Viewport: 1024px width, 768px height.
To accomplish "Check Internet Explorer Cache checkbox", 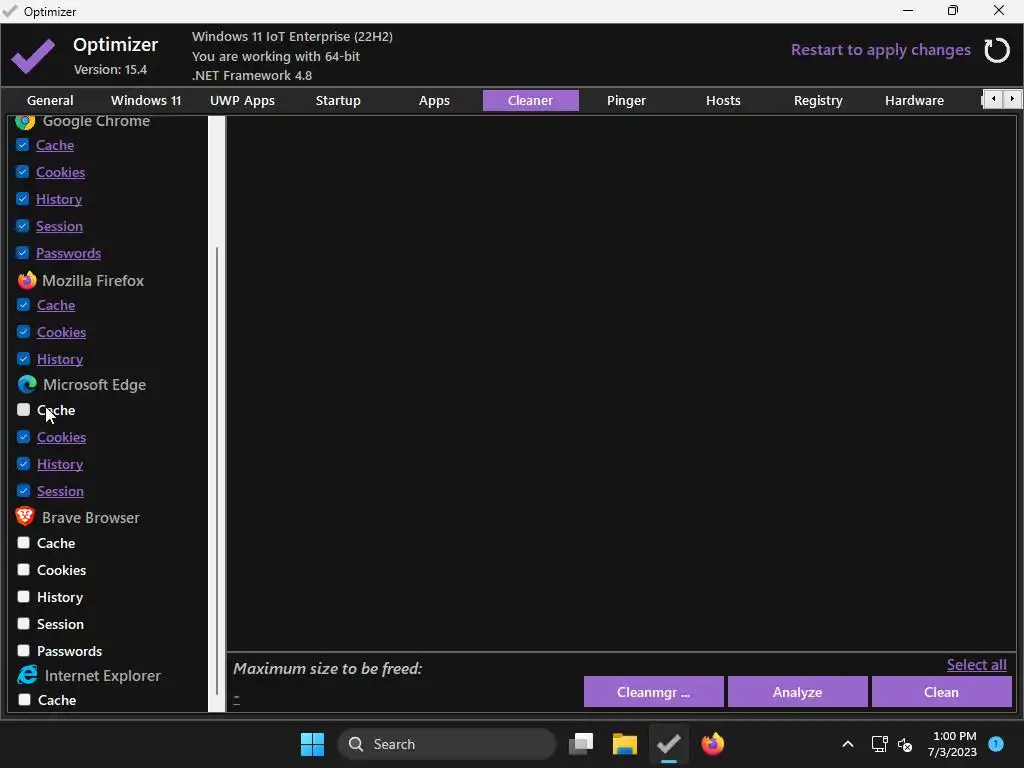I will [x=25, y=700].
